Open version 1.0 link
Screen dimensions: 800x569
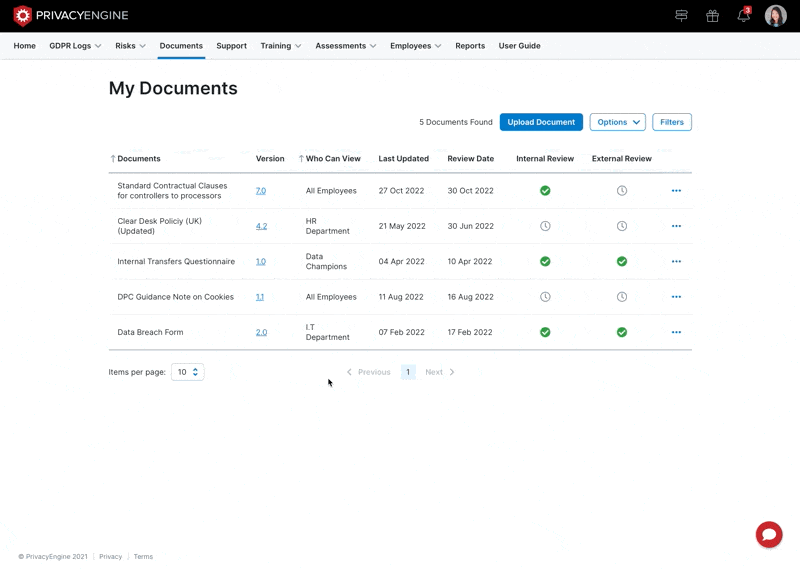(261, 261)
